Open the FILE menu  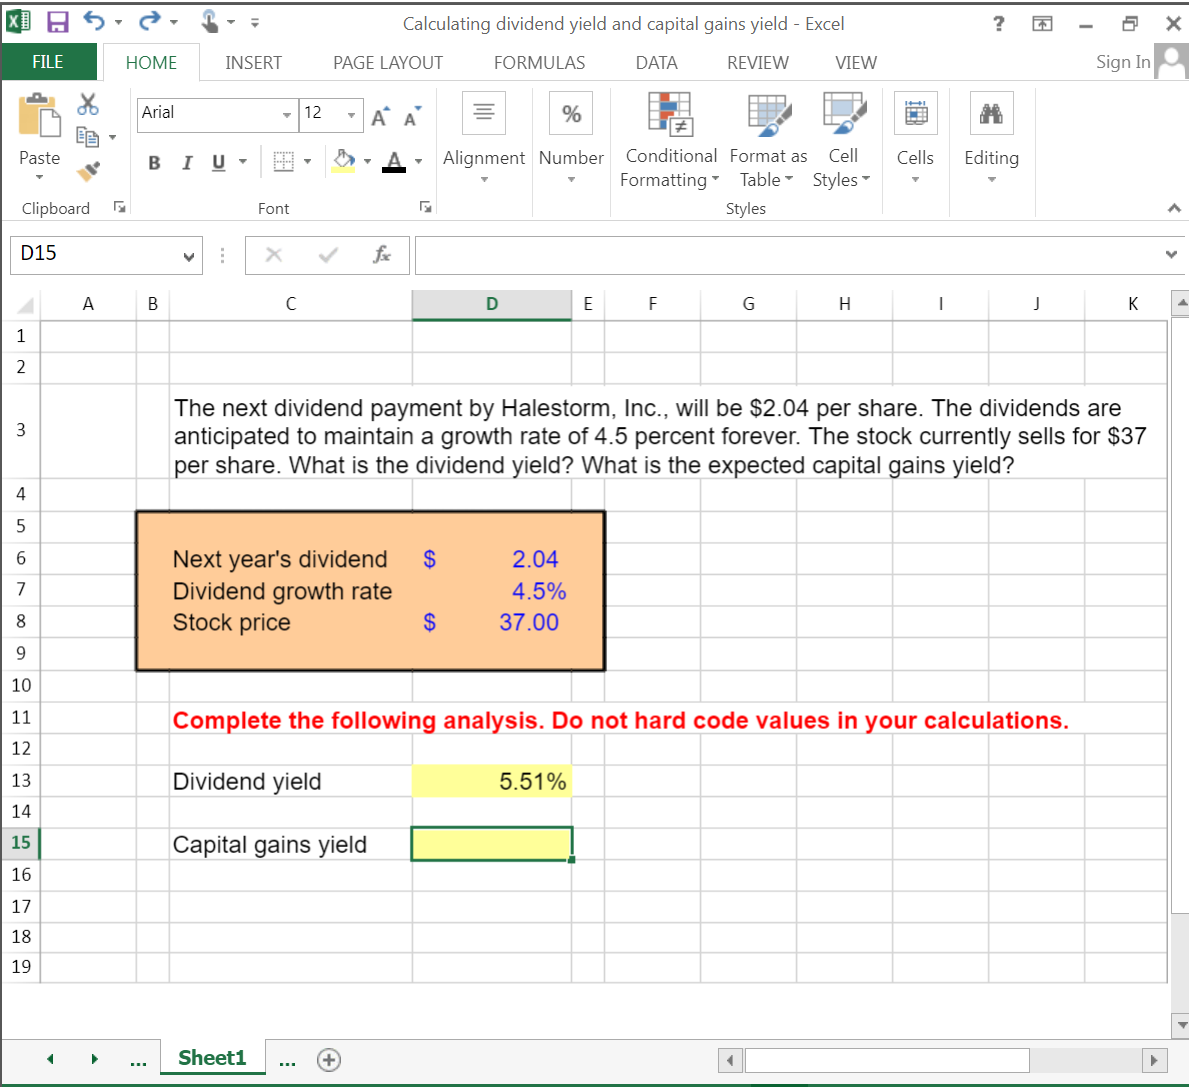point(49,62)
